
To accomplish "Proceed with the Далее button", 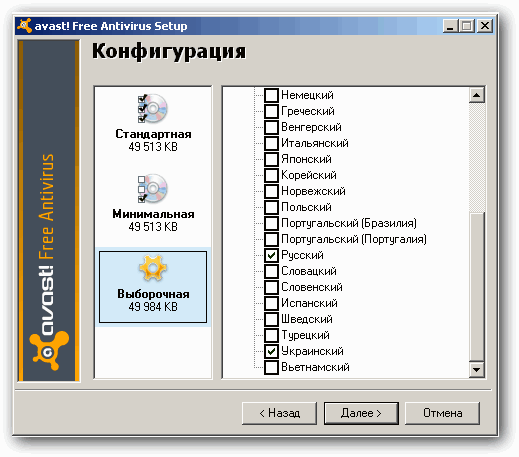I will click(x=361, y=413).
